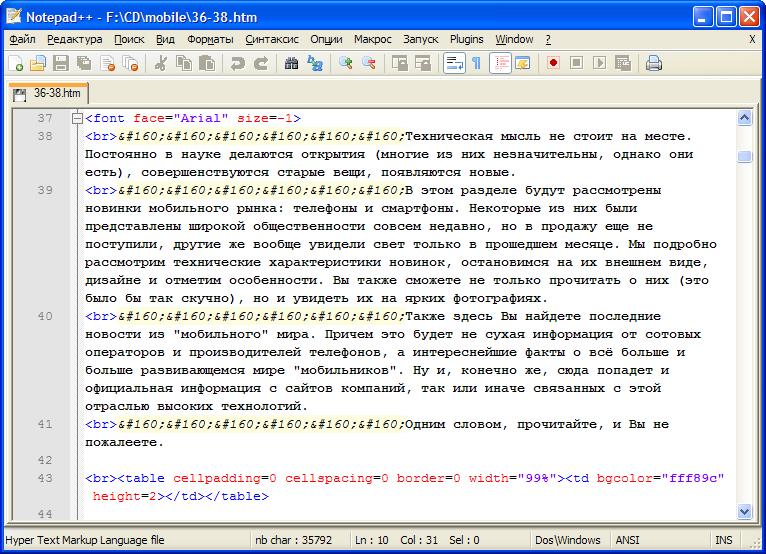Viewport: 766px width, 554px height.
Task: Click the scrollbar up arrow
Action: click(745, 118)
